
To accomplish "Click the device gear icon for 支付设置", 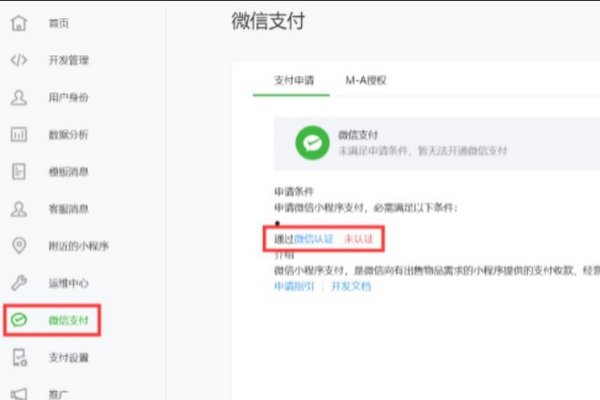I will 20,357.
